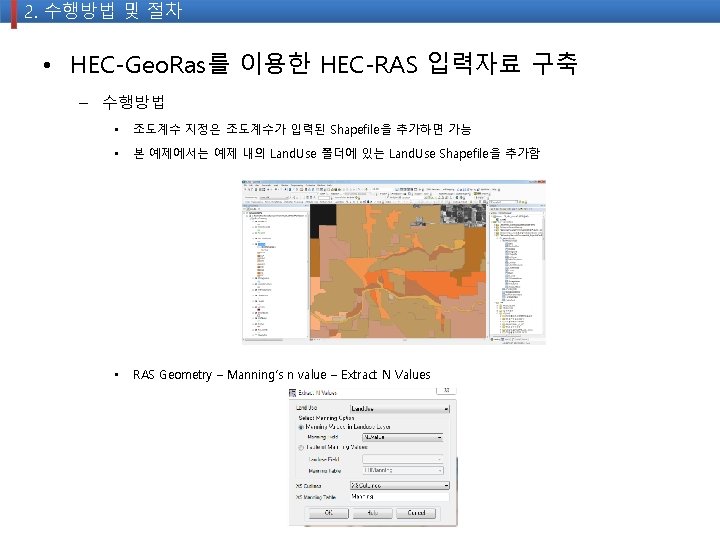
Task: Open the disabled Landuse Field dropdown
Action: click(x=403, y=459)
